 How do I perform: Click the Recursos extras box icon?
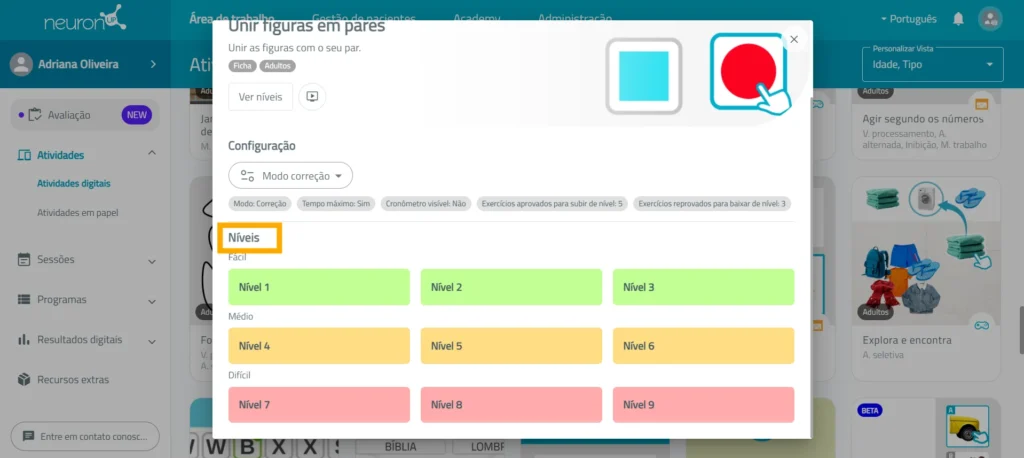24,380
